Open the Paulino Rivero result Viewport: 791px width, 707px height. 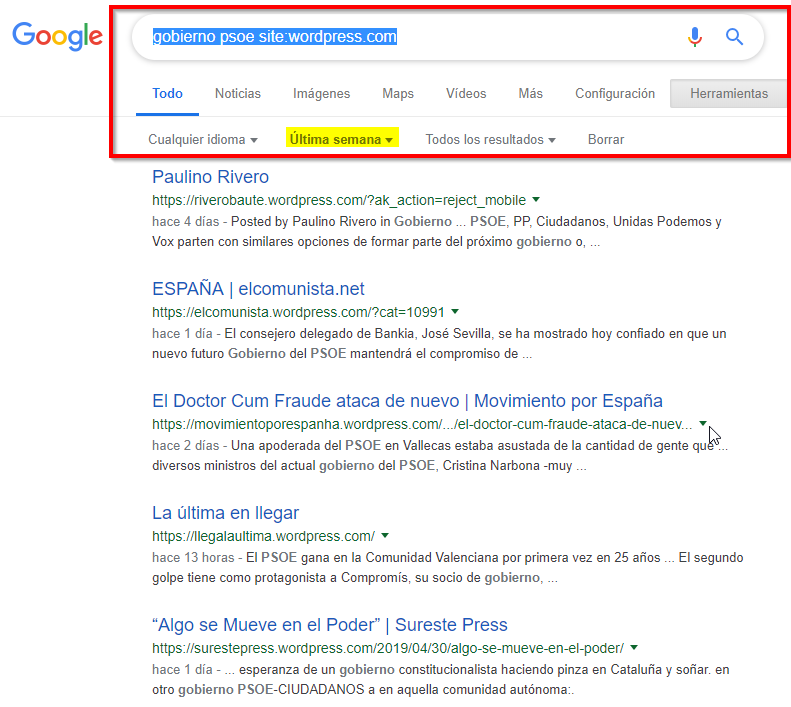(x=210, y=177)
